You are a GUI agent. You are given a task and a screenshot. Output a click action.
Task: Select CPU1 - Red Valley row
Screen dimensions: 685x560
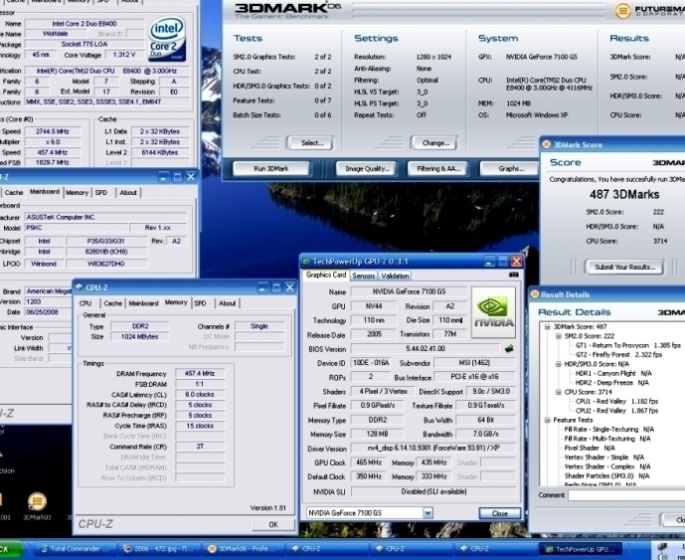(616, 401)
